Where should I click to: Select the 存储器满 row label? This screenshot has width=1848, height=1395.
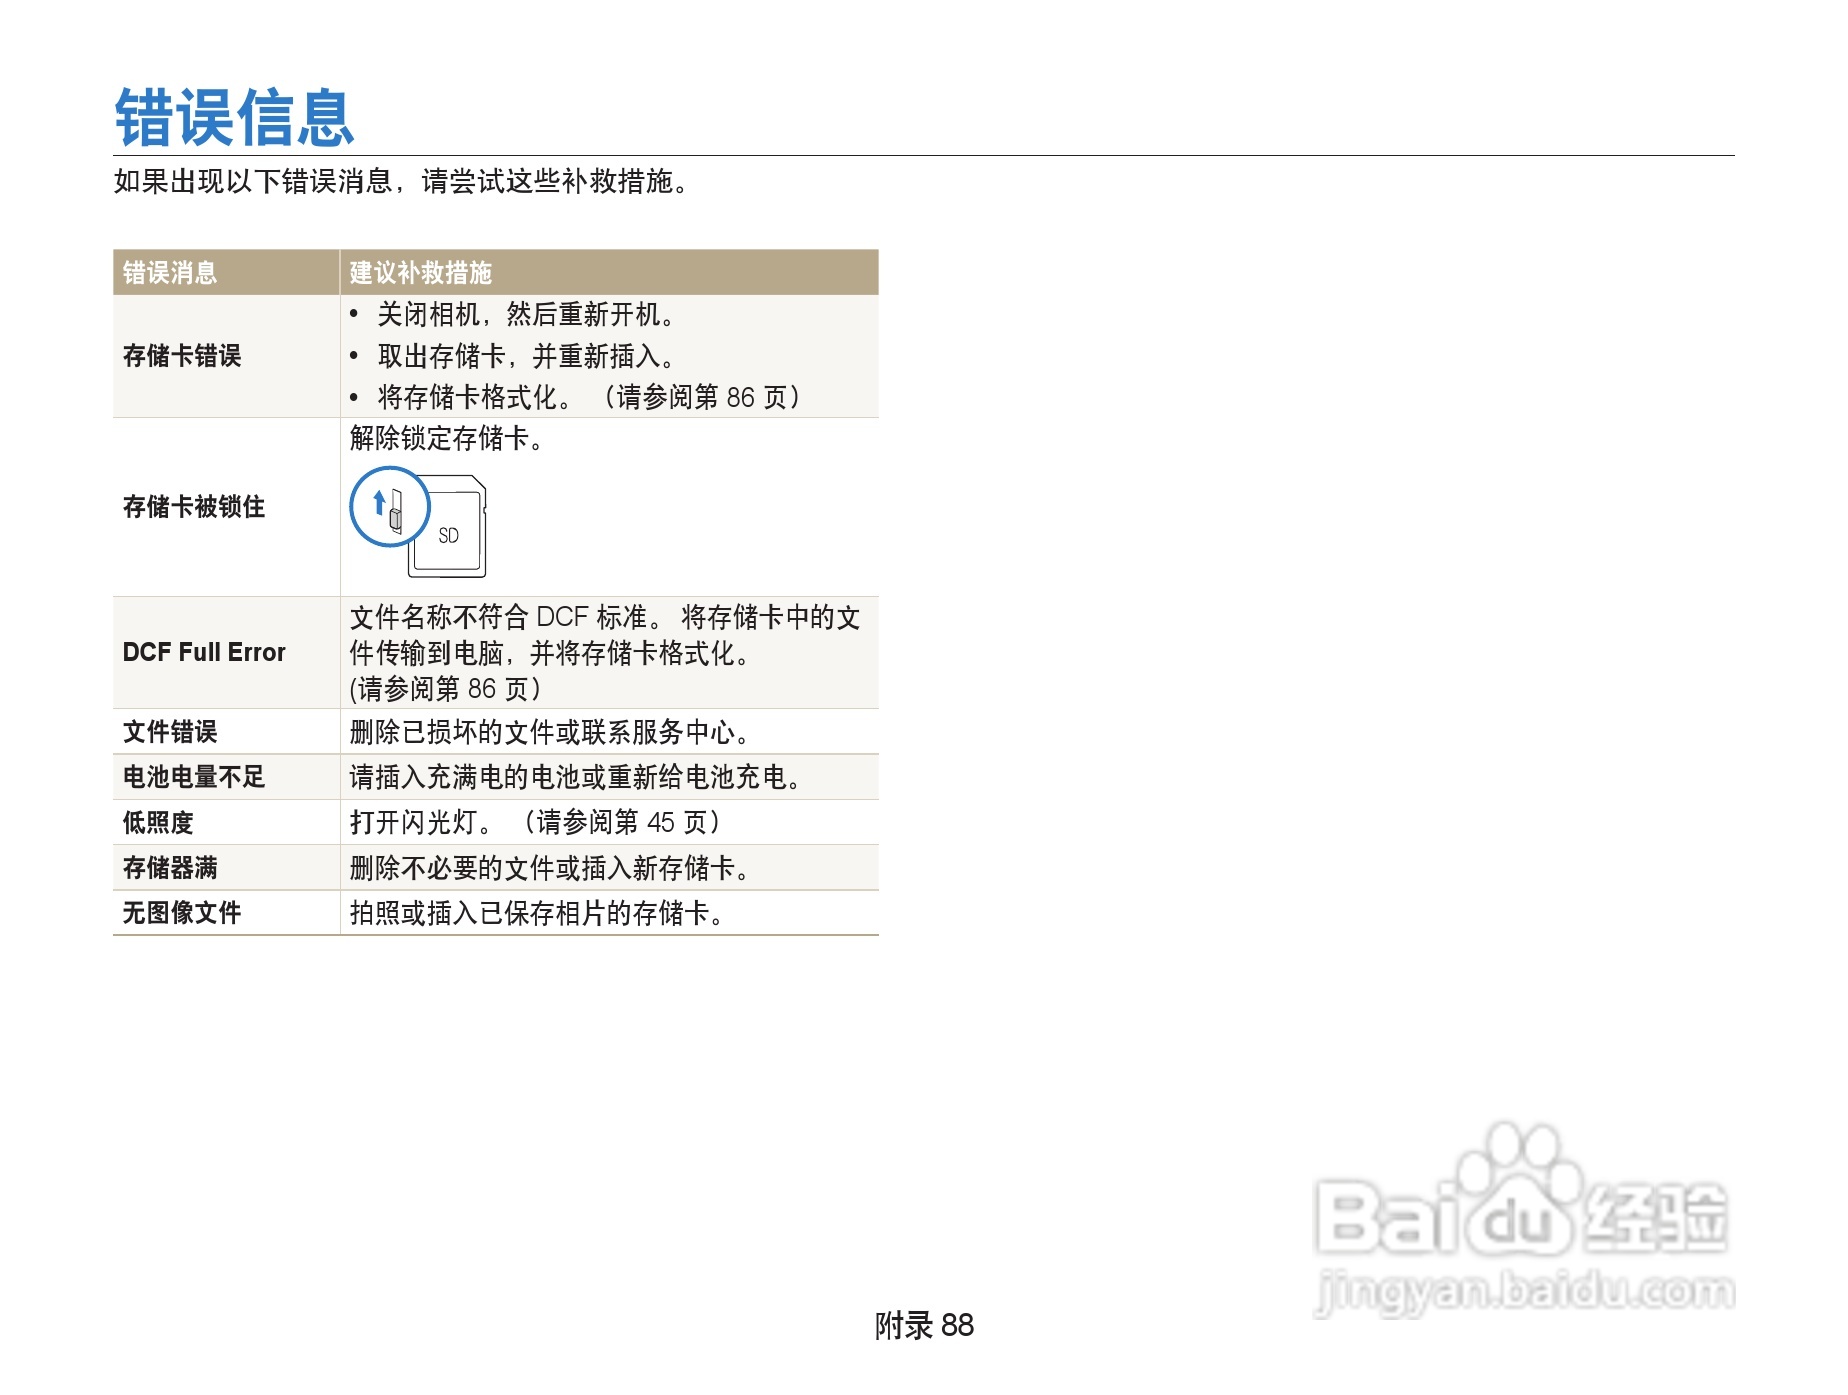pyautogui.click(x=170, y=868)
